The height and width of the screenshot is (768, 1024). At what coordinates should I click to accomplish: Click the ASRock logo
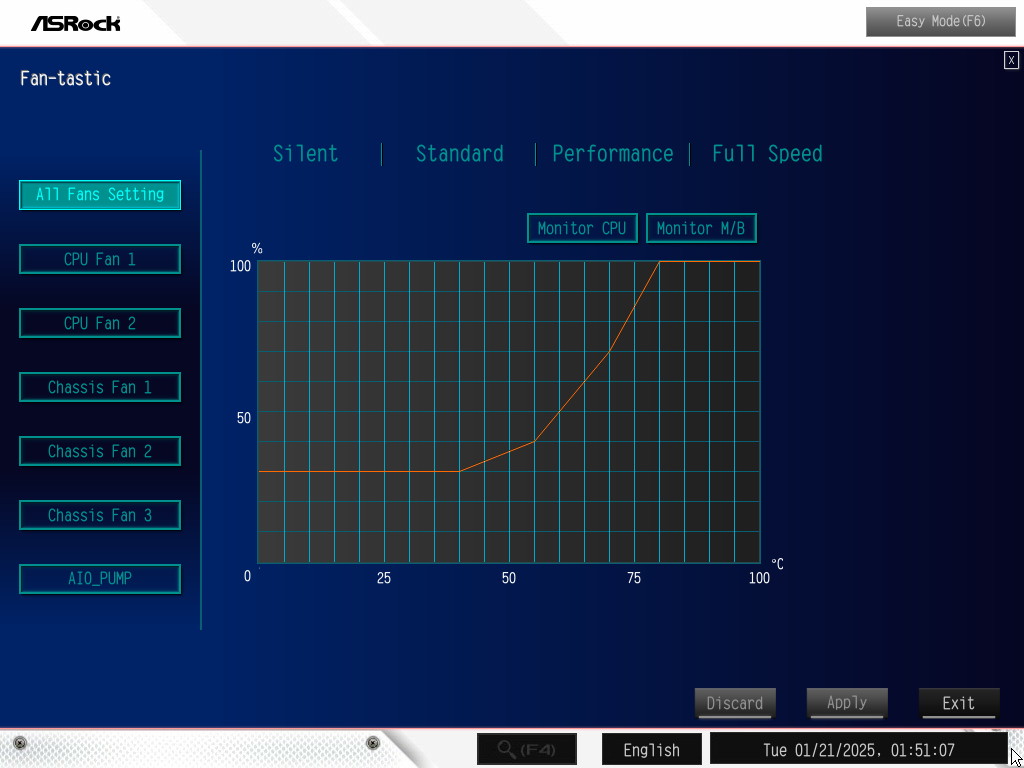click(x=76, y=24)
